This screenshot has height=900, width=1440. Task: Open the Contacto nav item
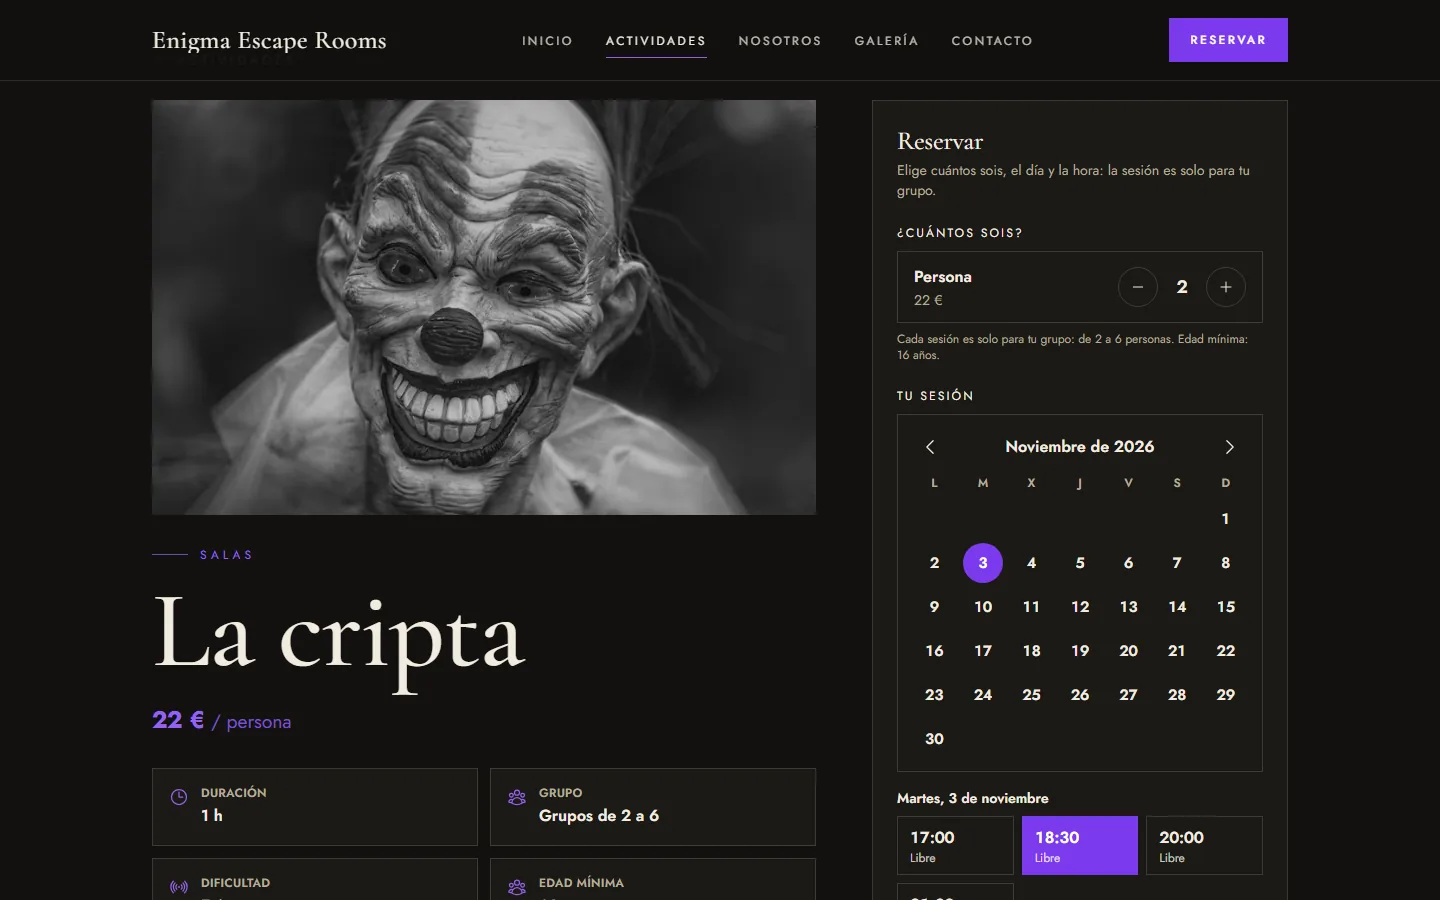(x=992, y=41)
